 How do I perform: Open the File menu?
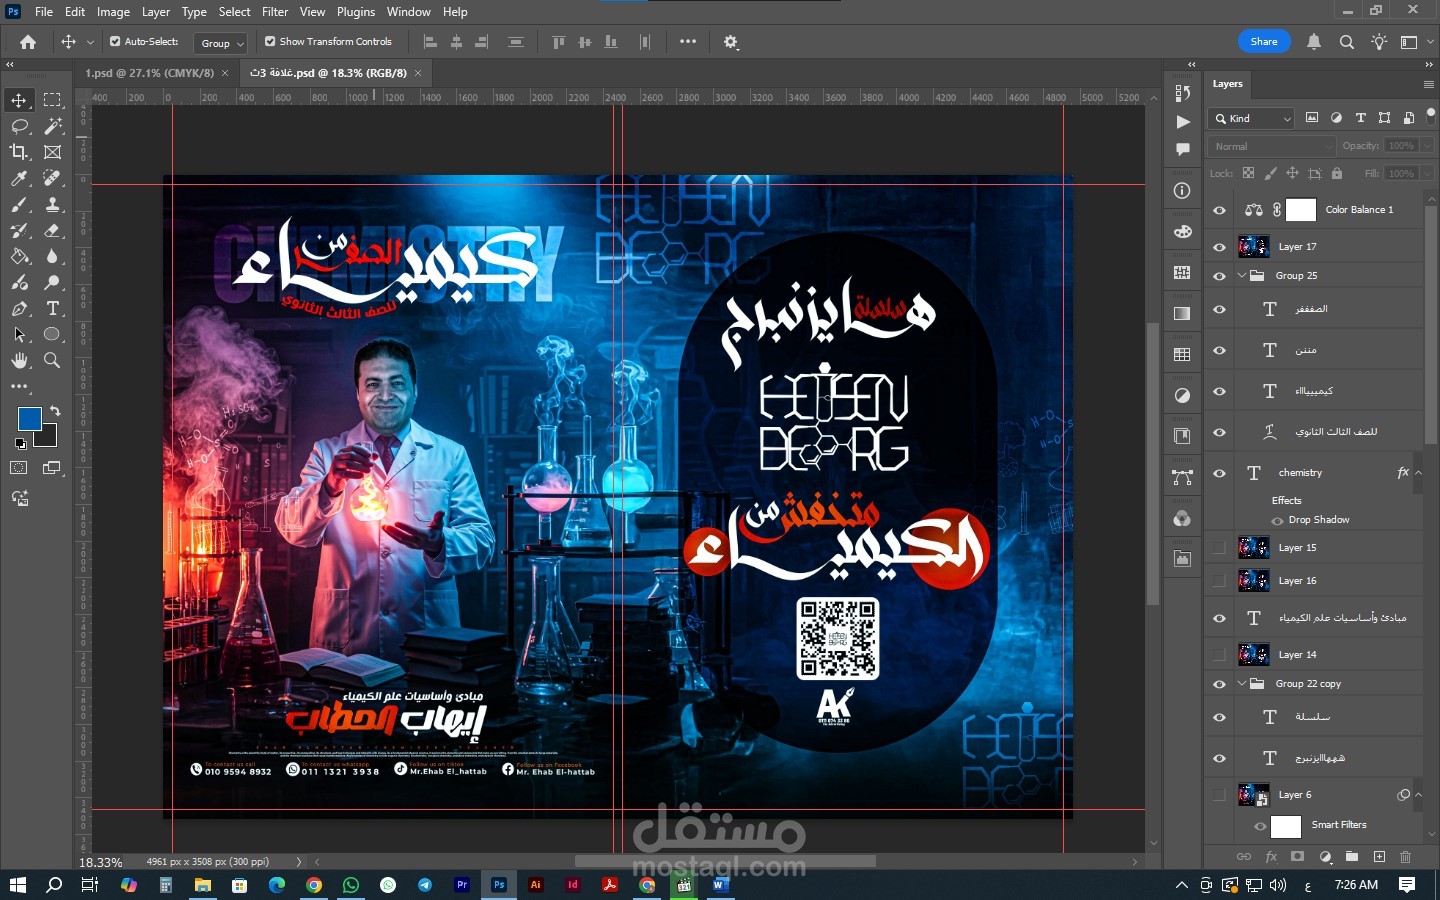point(44,12)
